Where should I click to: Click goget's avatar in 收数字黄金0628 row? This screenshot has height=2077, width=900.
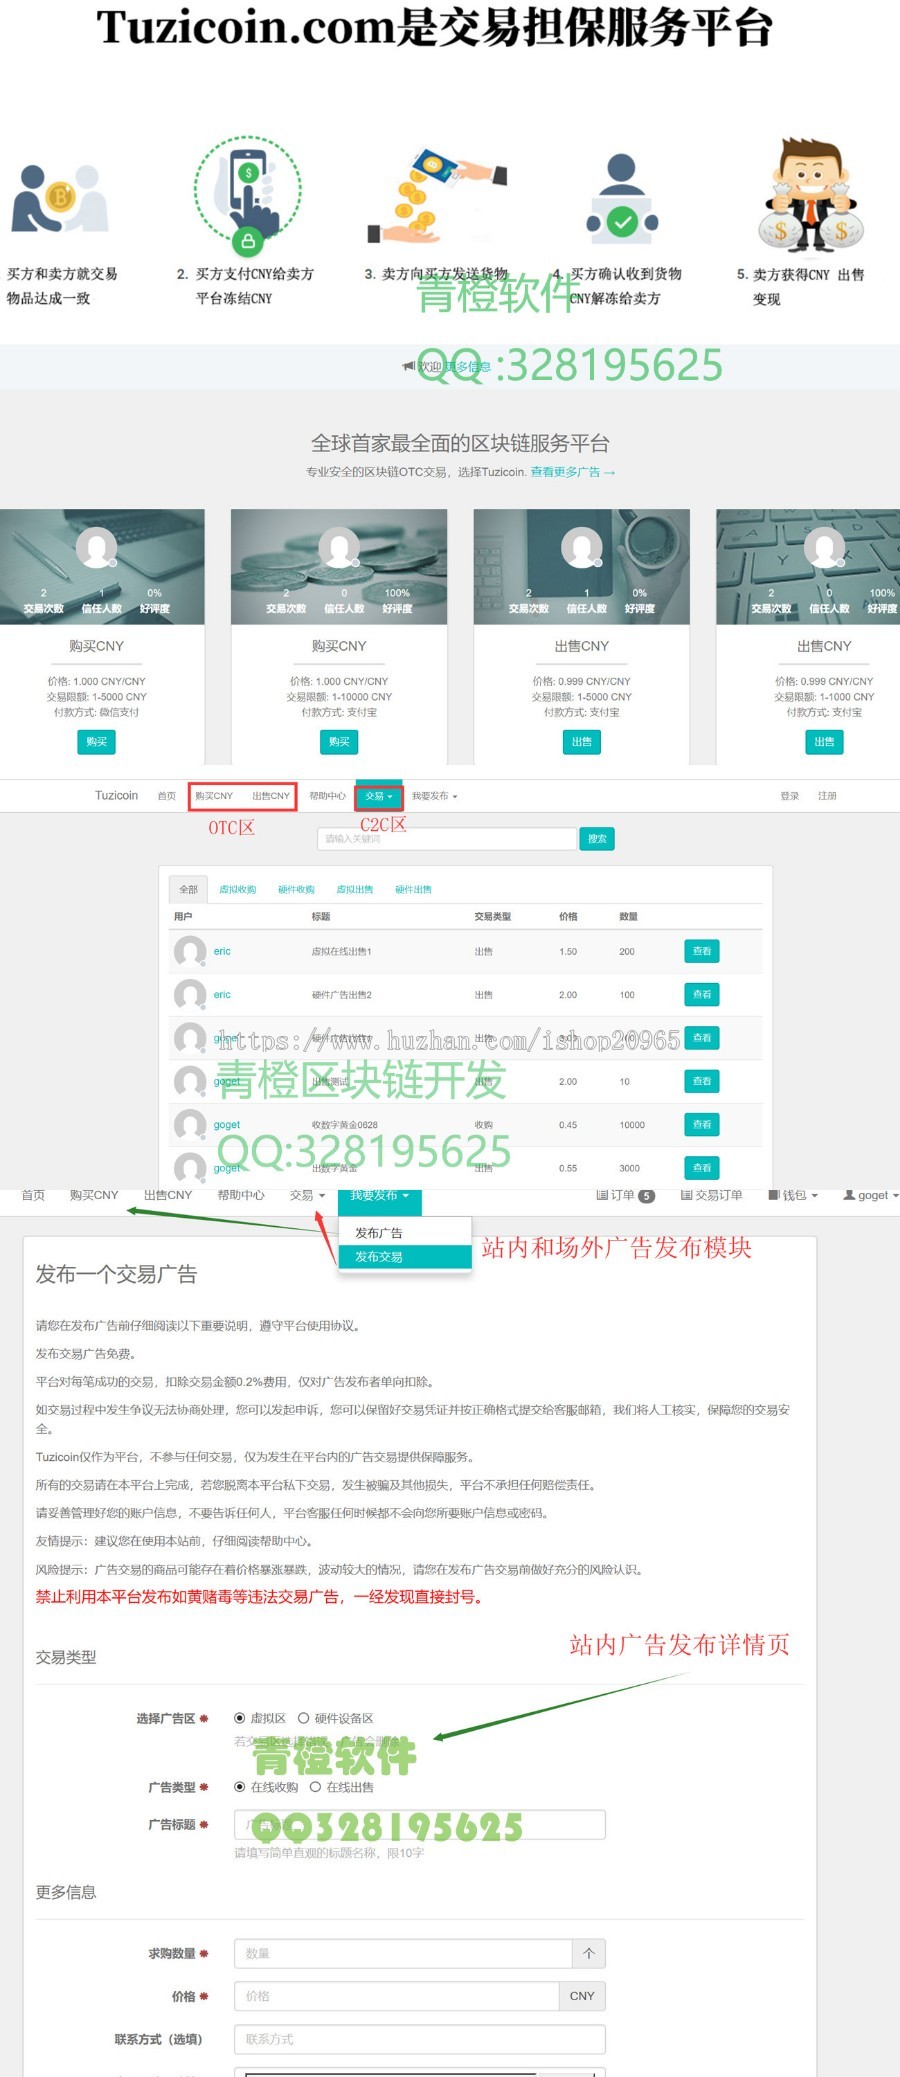[x=190, y=1124]
